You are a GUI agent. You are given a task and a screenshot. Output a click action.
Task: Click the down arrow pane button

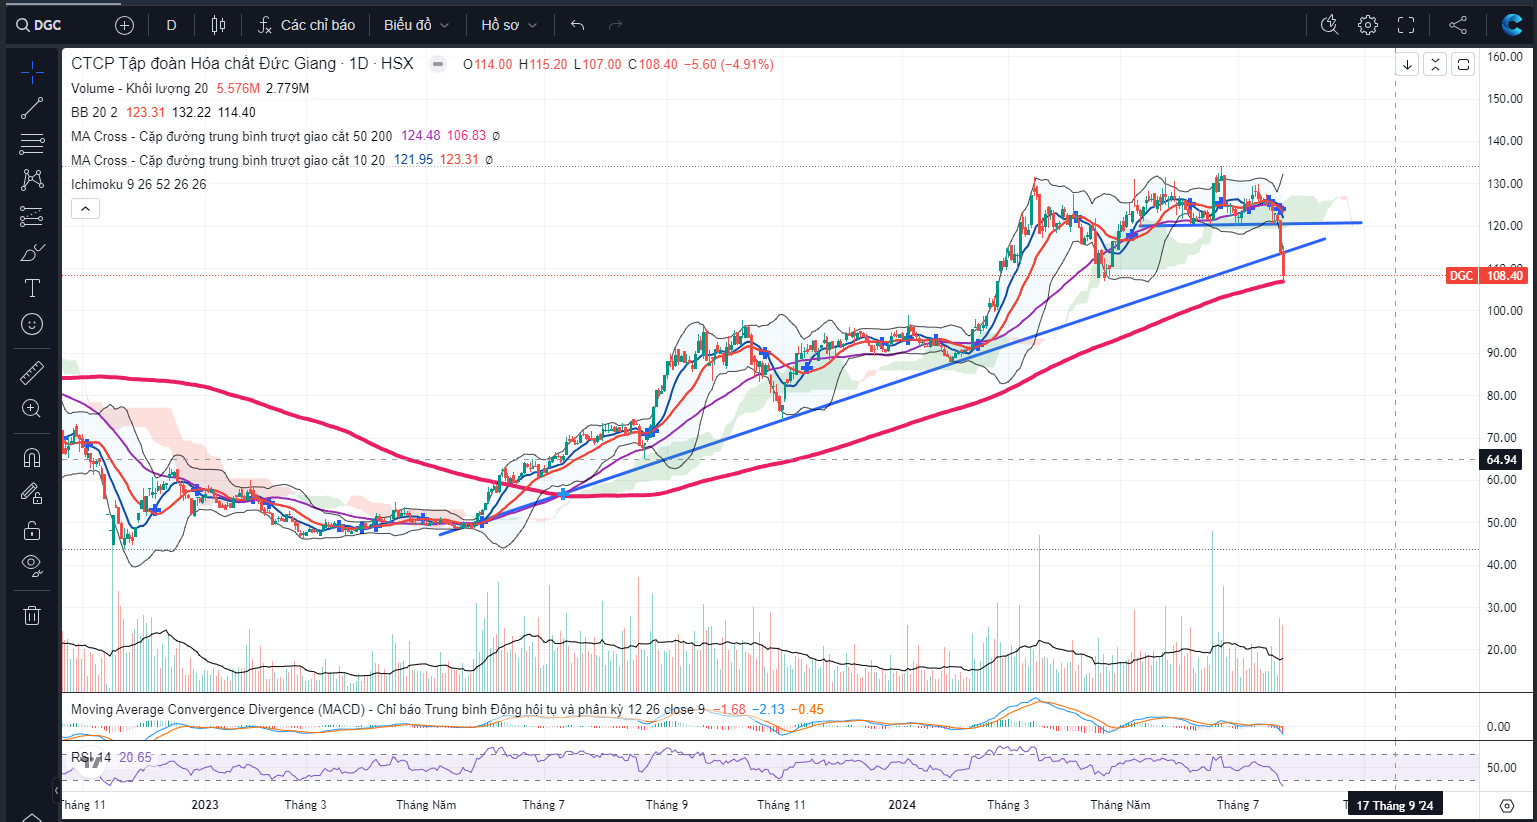point(1407,64)
